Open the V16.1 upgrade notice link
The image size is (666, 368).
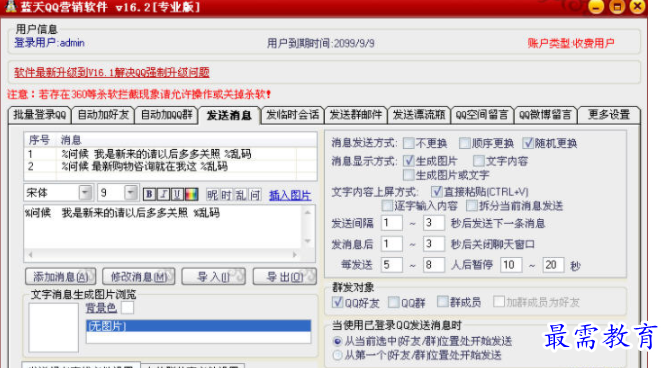pos(112,72)
